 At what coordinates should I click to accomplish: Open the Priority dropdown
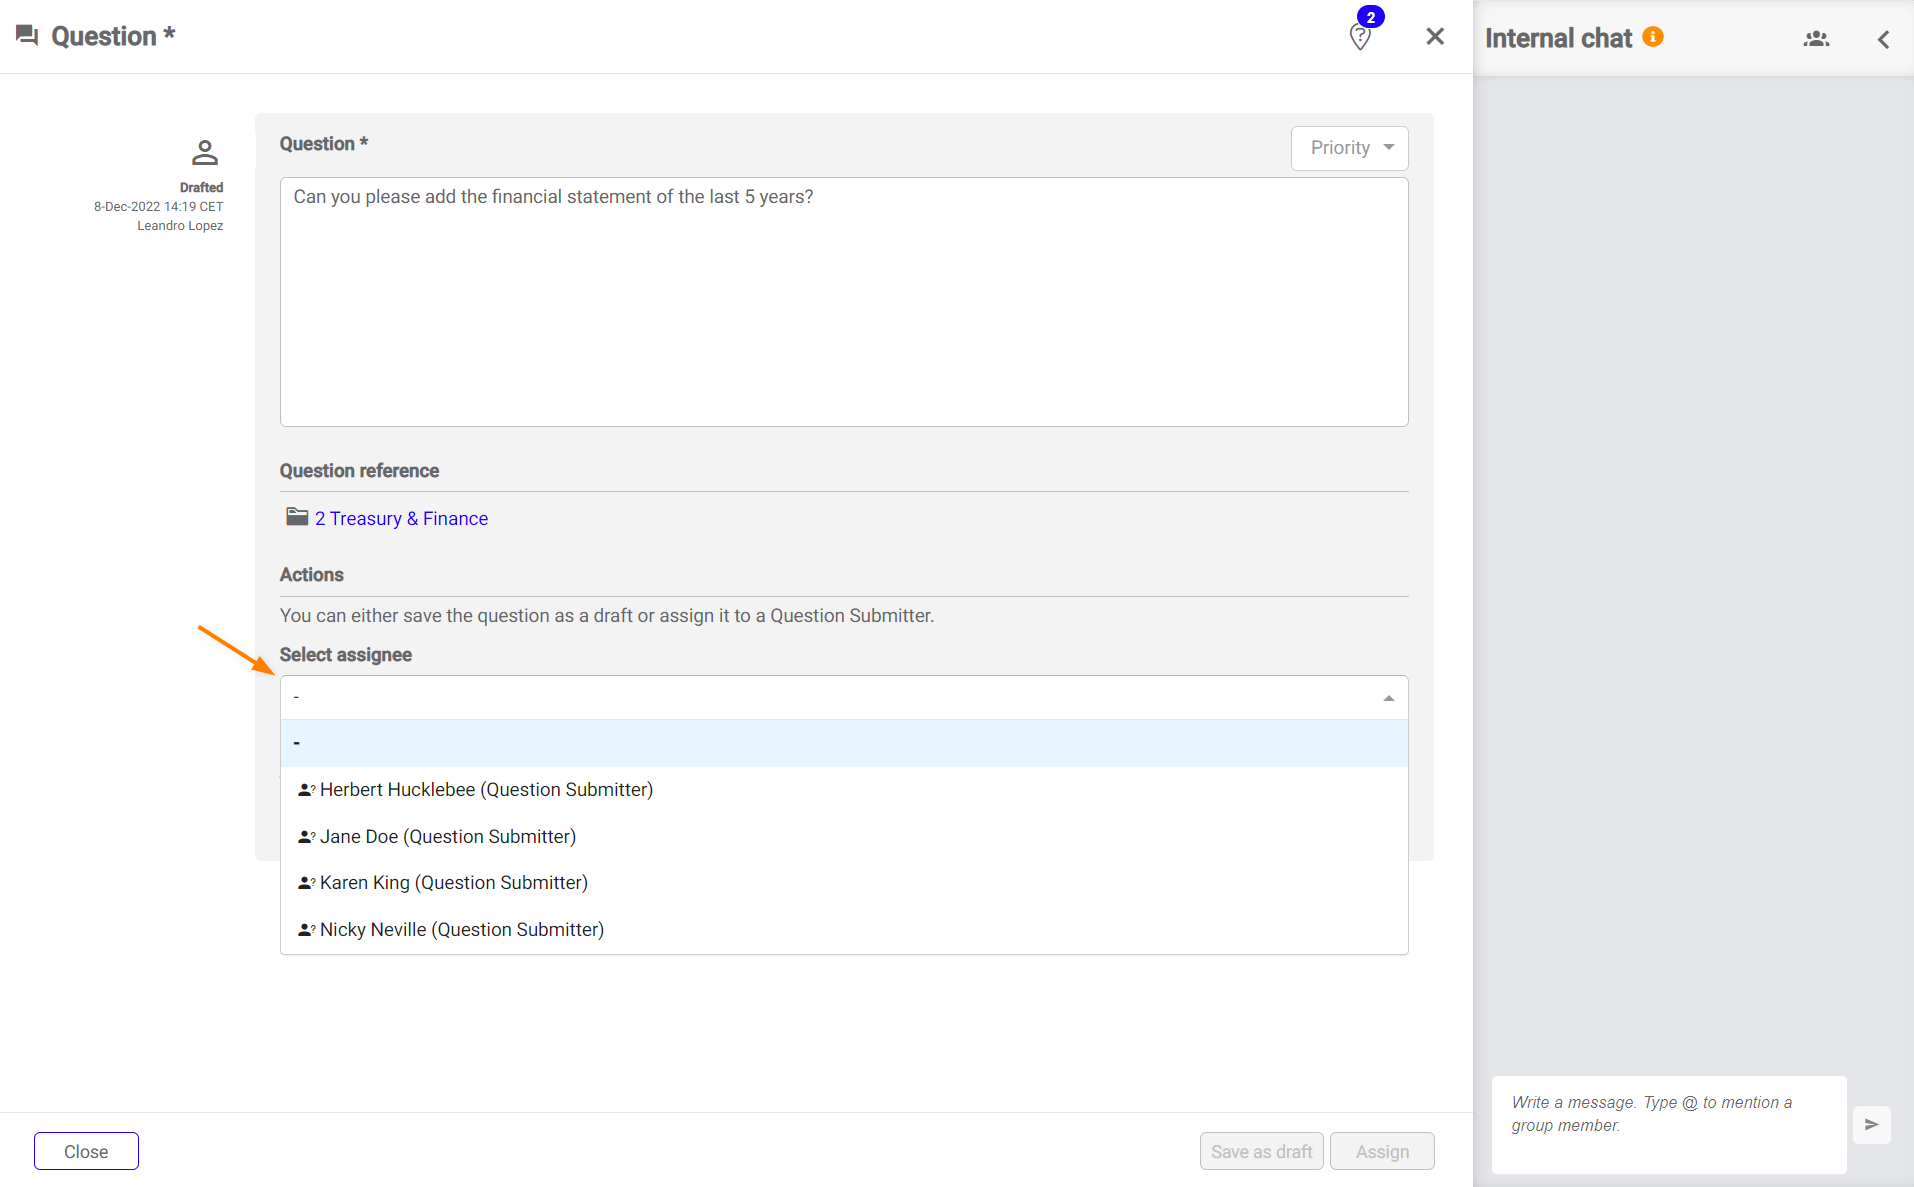(1349, 148)
